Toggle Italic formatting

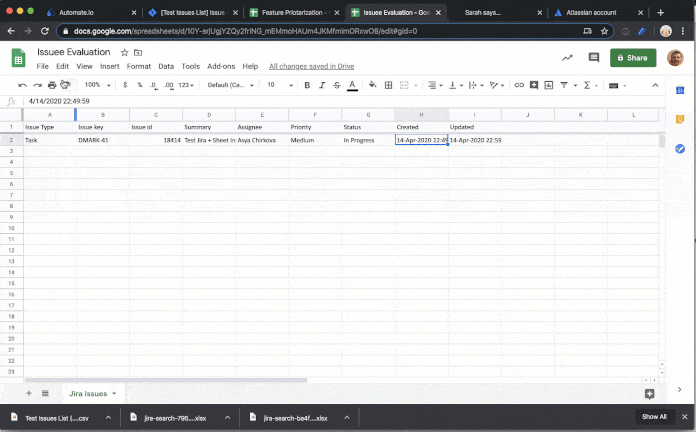coord(320,85)
